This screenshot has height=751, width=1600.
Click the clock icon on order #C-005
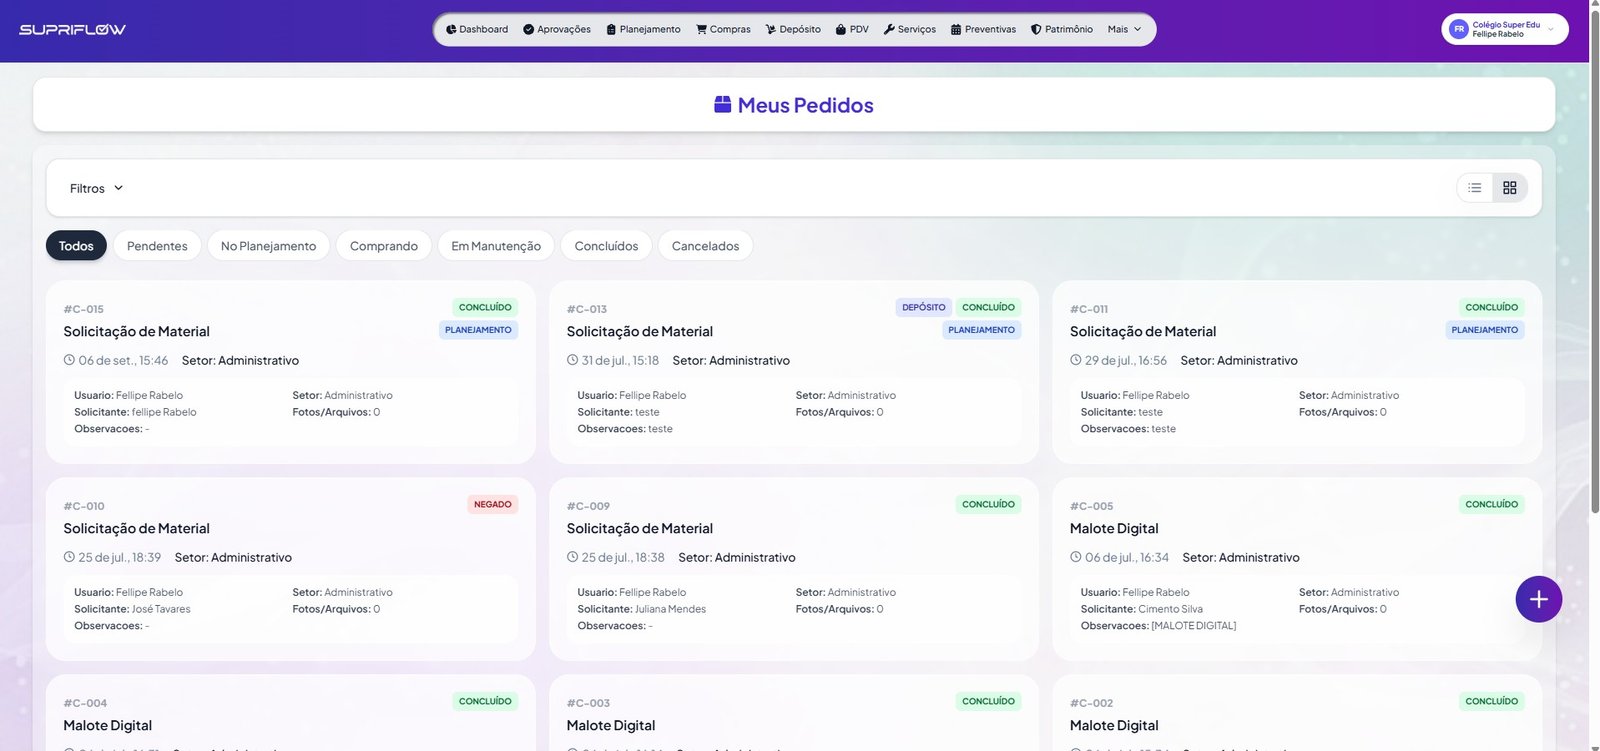[1076, 557]
